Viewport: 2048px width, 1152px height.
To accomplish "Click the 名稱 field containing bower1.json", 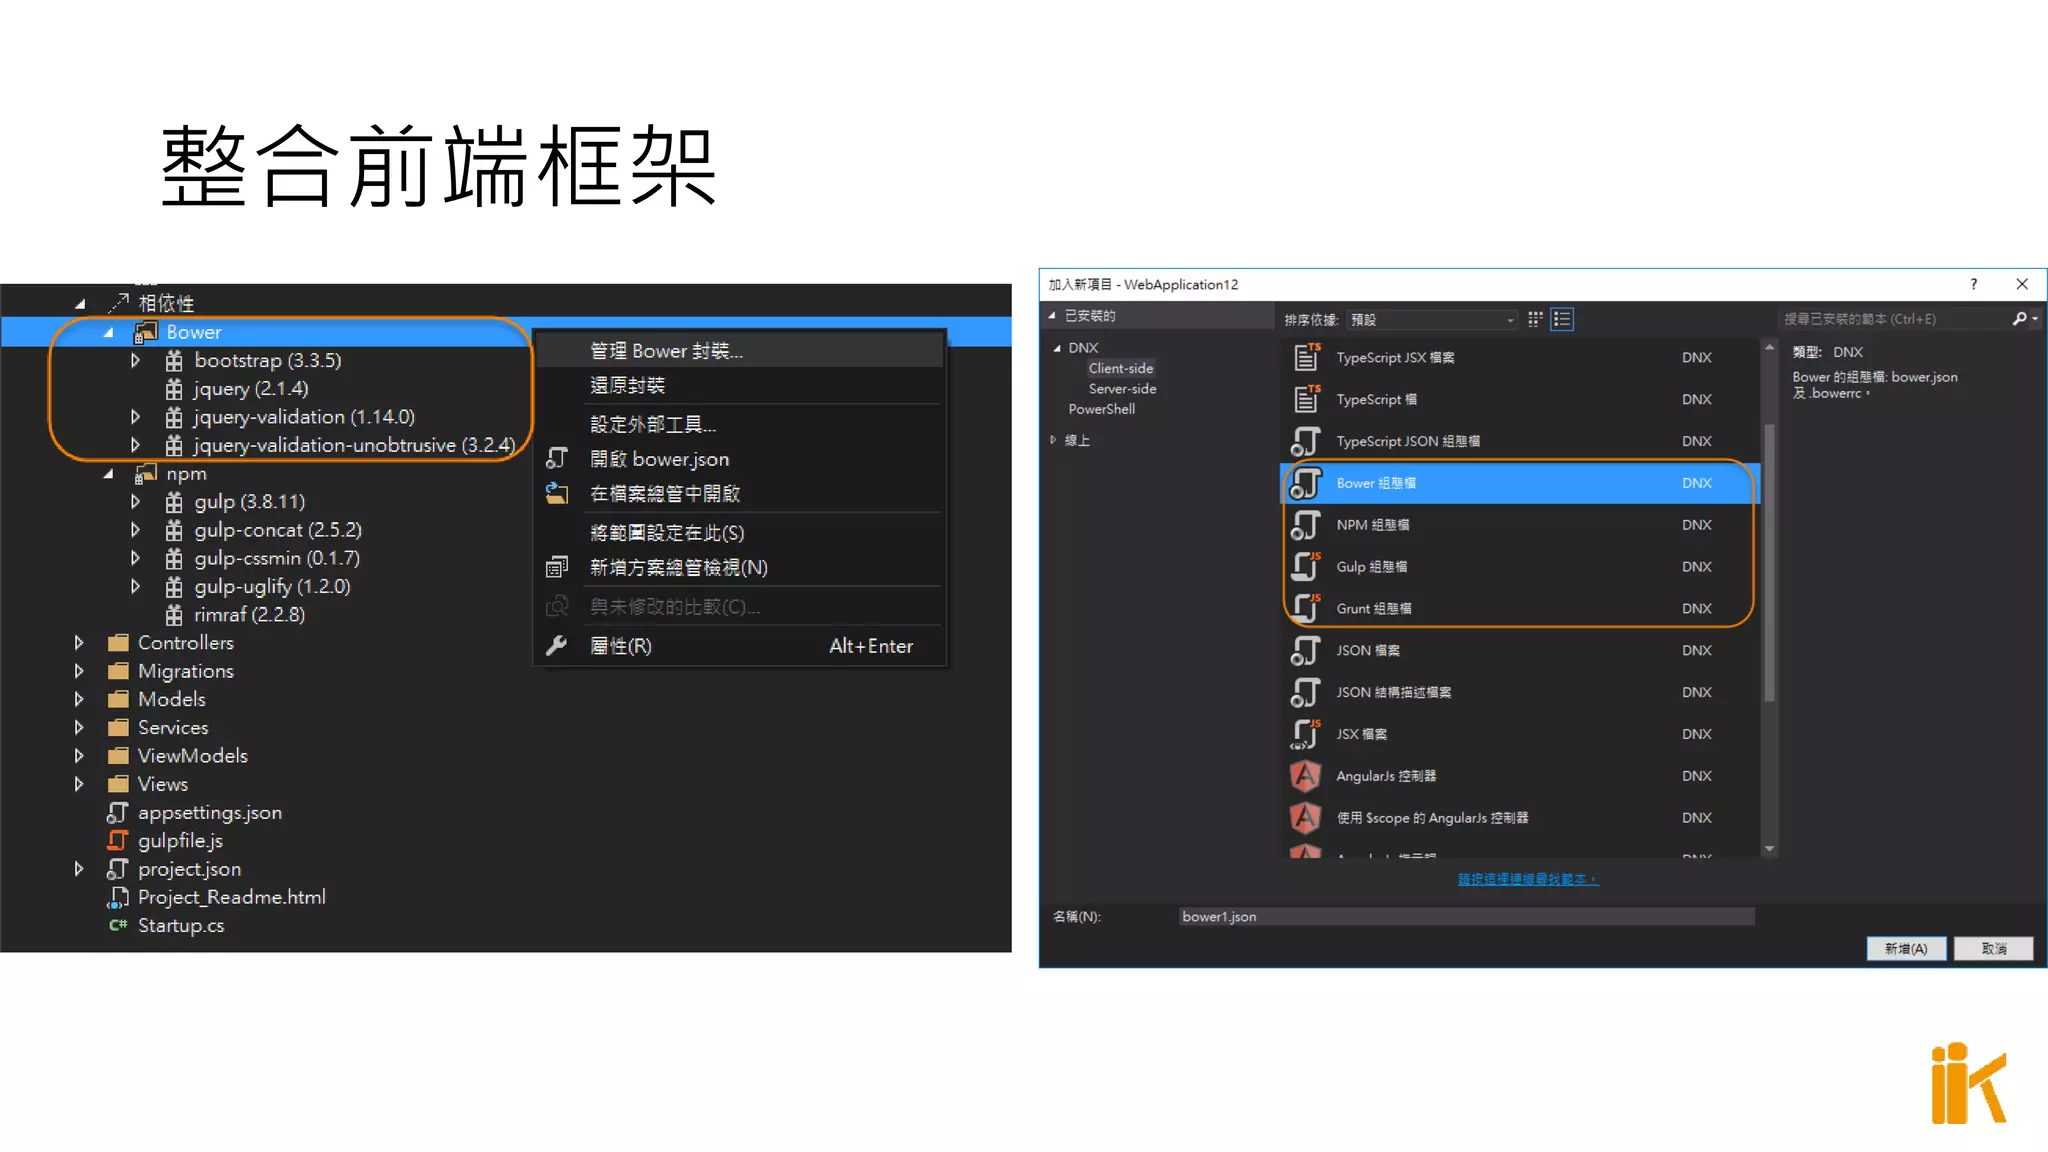I will (1466, 917).
